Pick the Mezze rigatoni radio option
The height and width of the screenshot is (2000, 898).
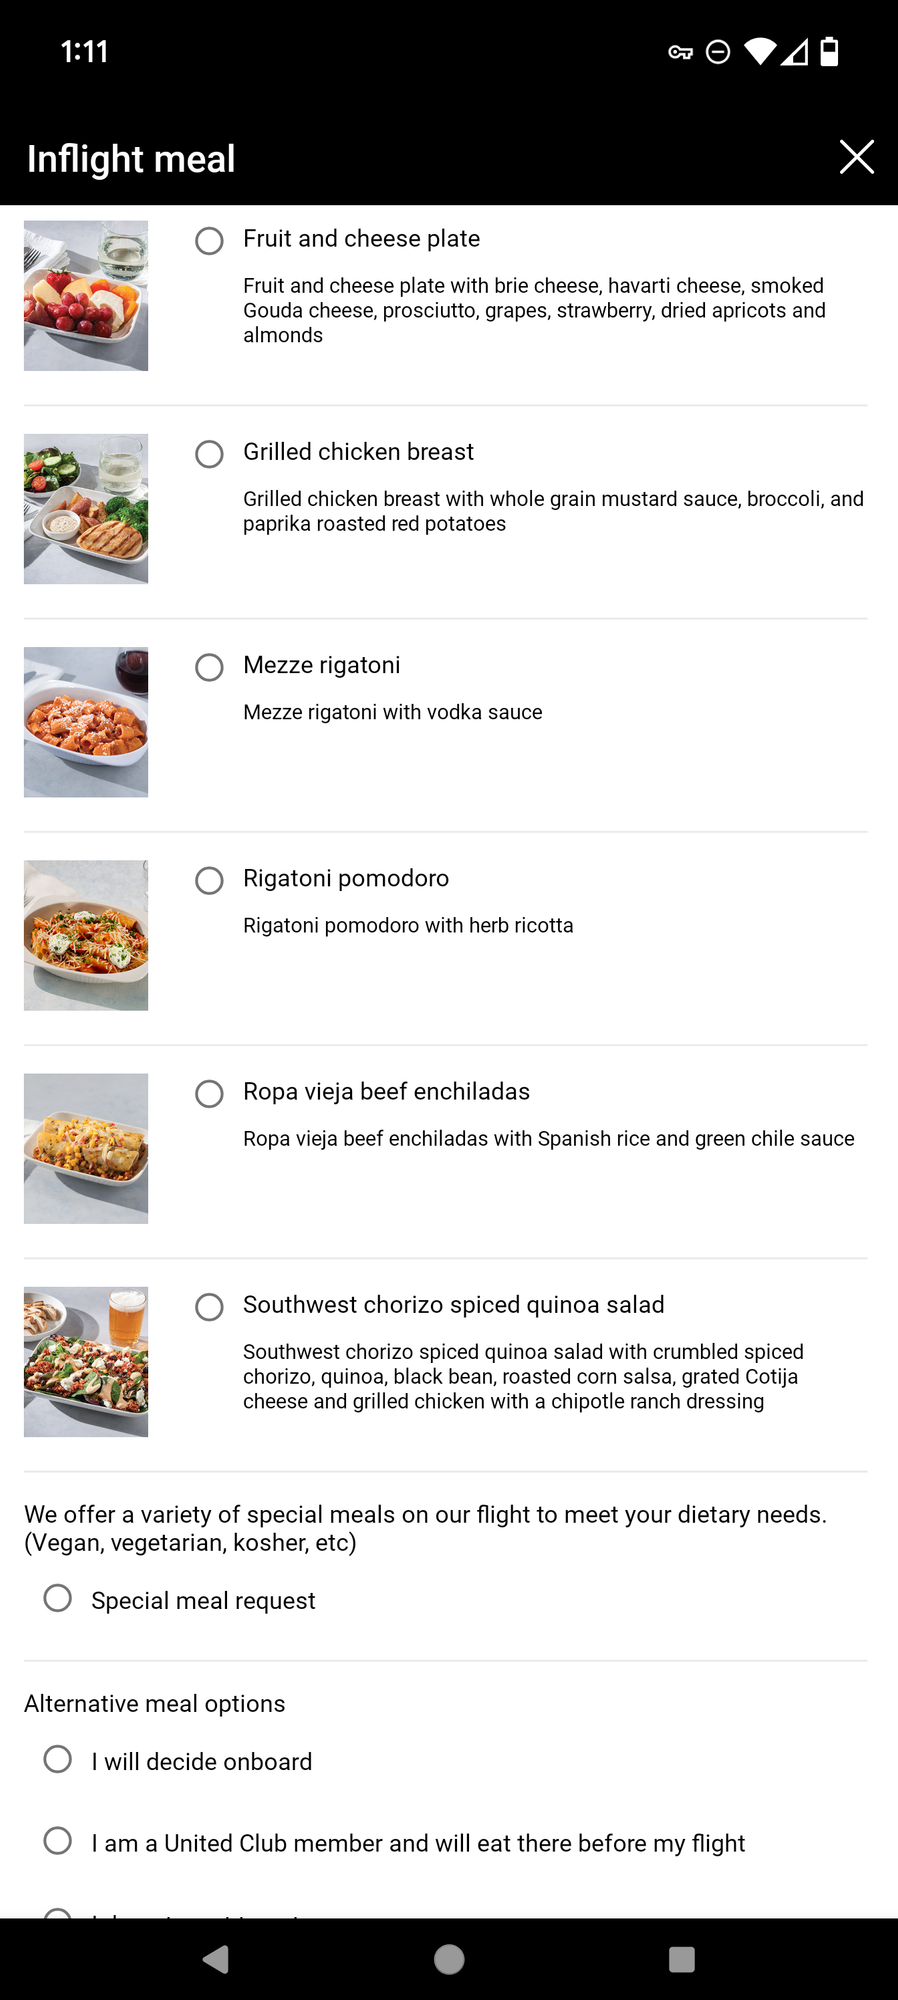209,667
